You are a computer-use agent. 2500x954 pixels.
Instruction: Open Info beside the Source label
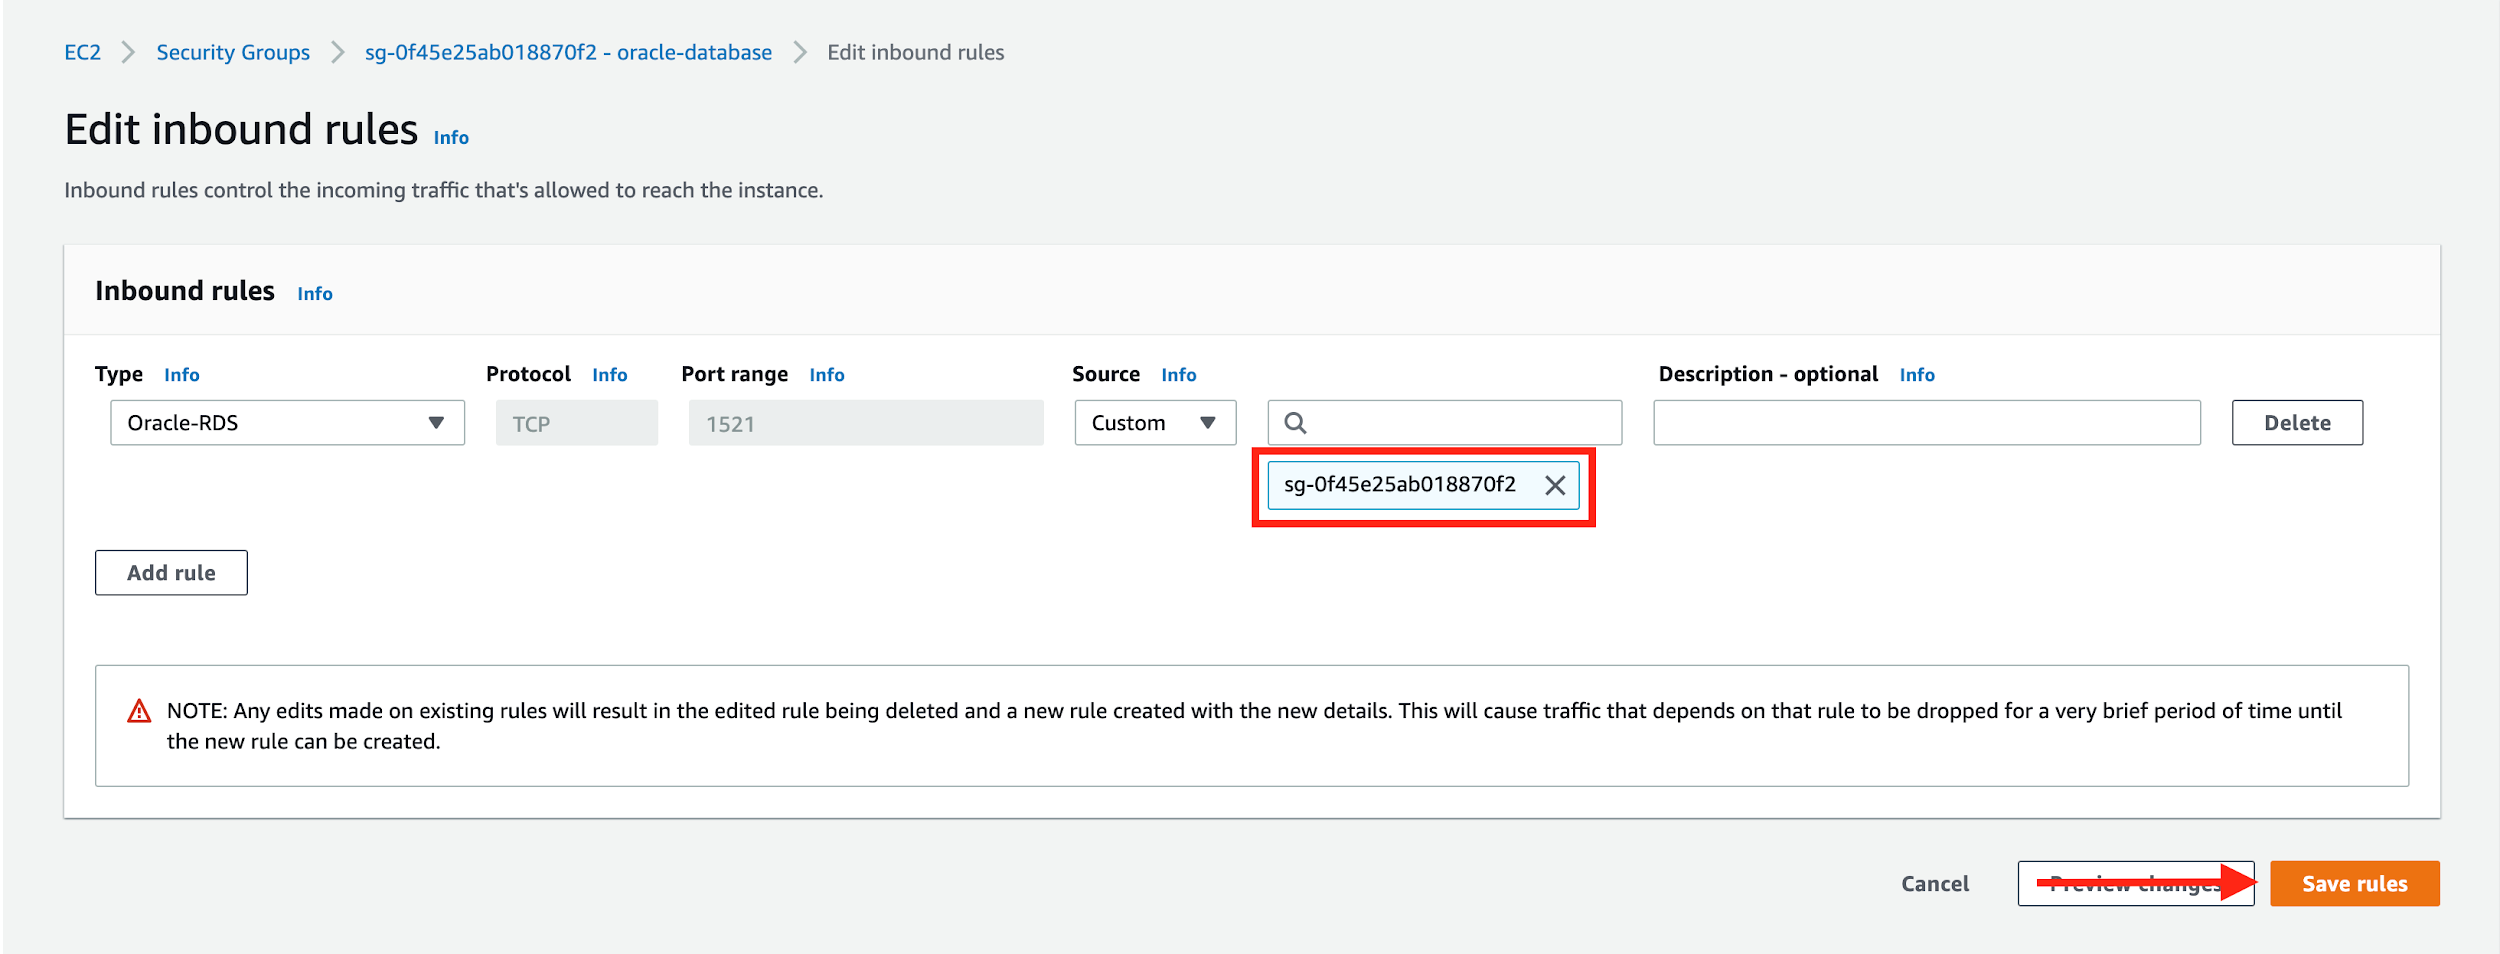click(x=1179, y=374)
